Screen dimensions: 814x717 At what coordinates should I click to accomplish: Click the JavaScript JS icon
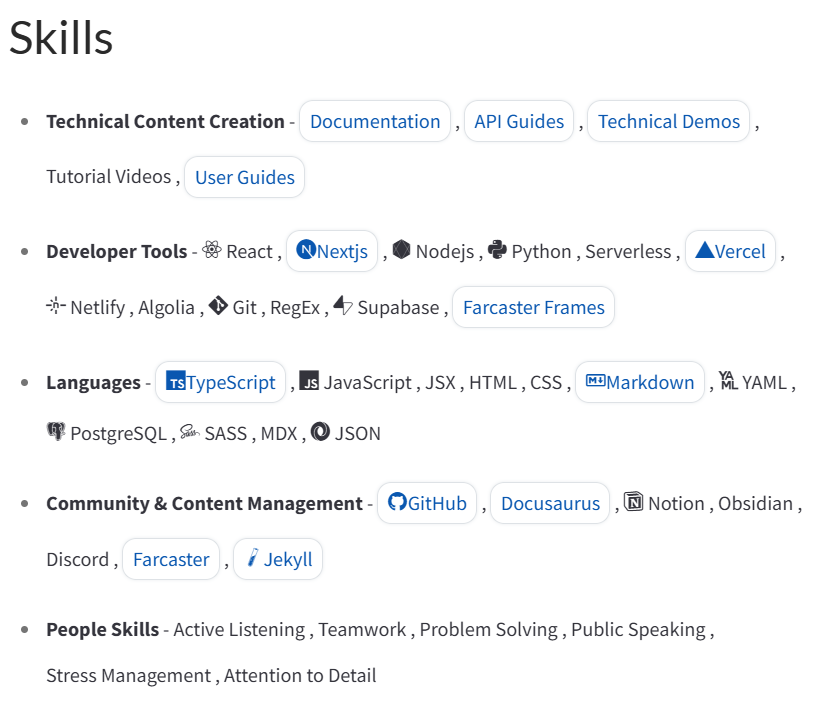(x=309, y=381)
